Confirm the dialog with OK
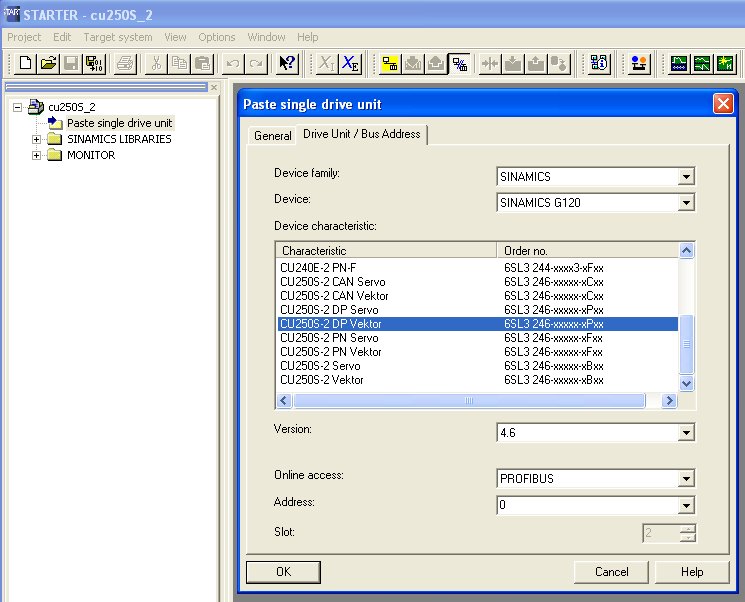The image size is (745, 602). (x=283, y=572)
